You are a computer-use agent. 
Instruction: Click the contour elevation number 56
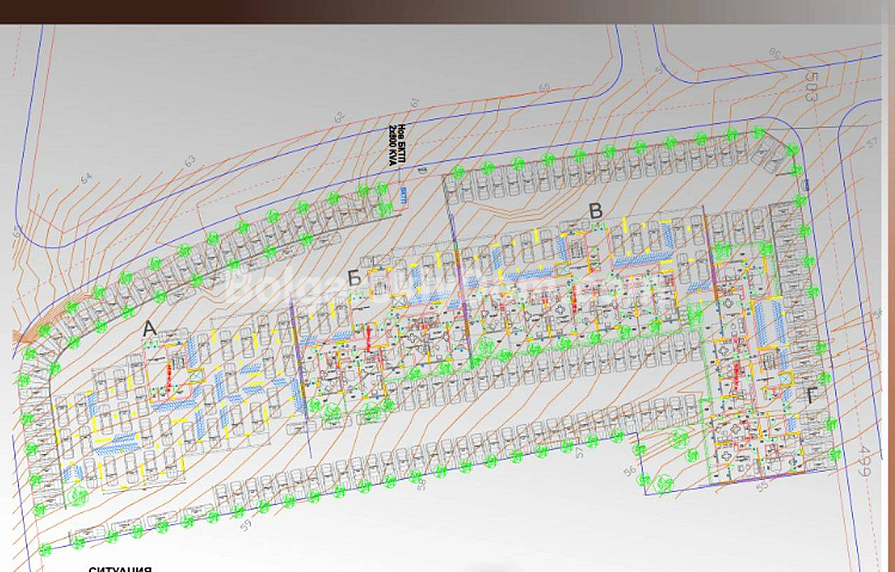pyautogui.click(x=629, y=472)
